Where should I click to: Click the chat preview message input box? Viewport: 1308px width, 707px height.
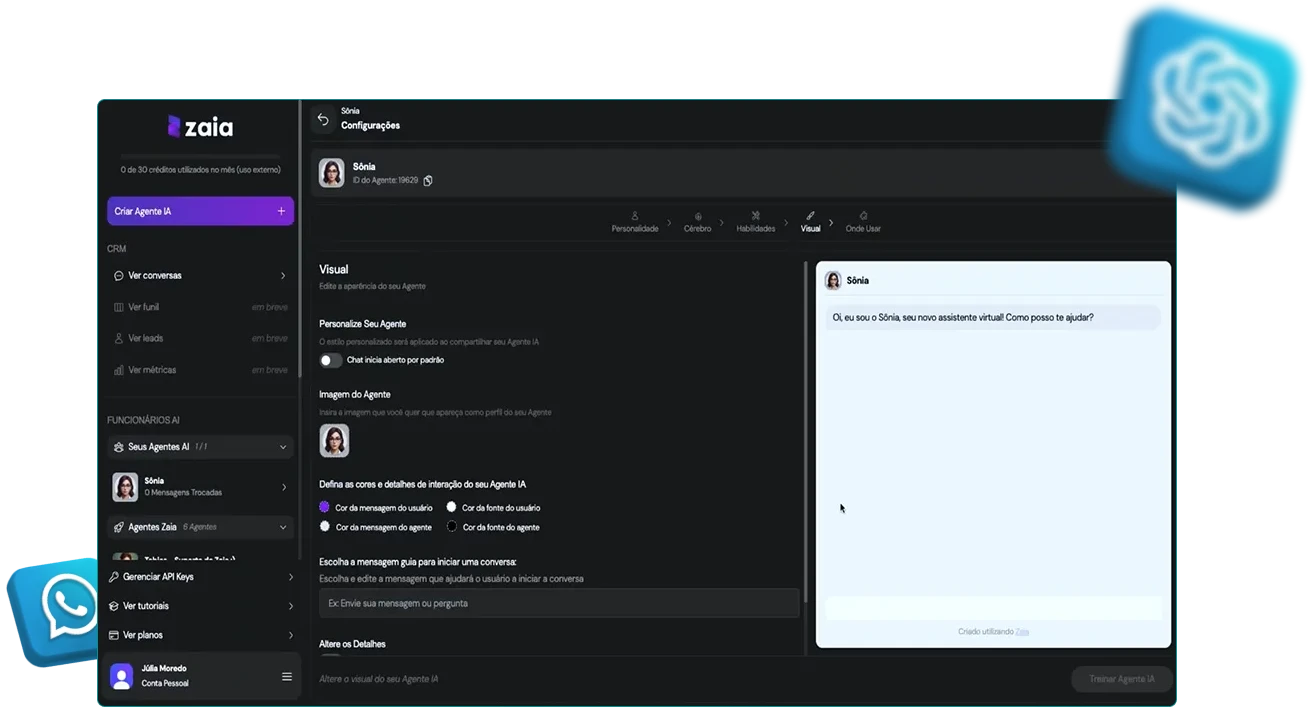coord(993,608)
